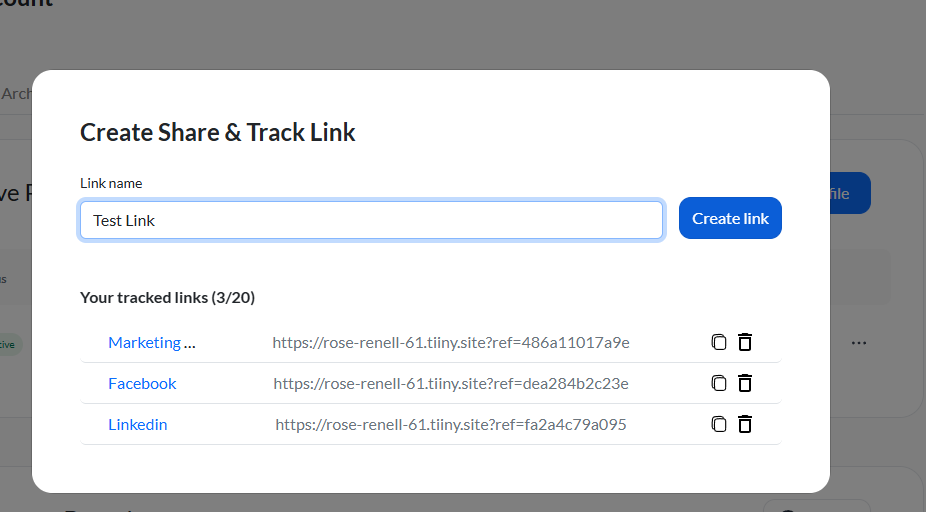This screenshot has width=926, height=512.
Task: Click the Marketing URL ending in 486a11017a9e
Action: click(x=451, y=342)
